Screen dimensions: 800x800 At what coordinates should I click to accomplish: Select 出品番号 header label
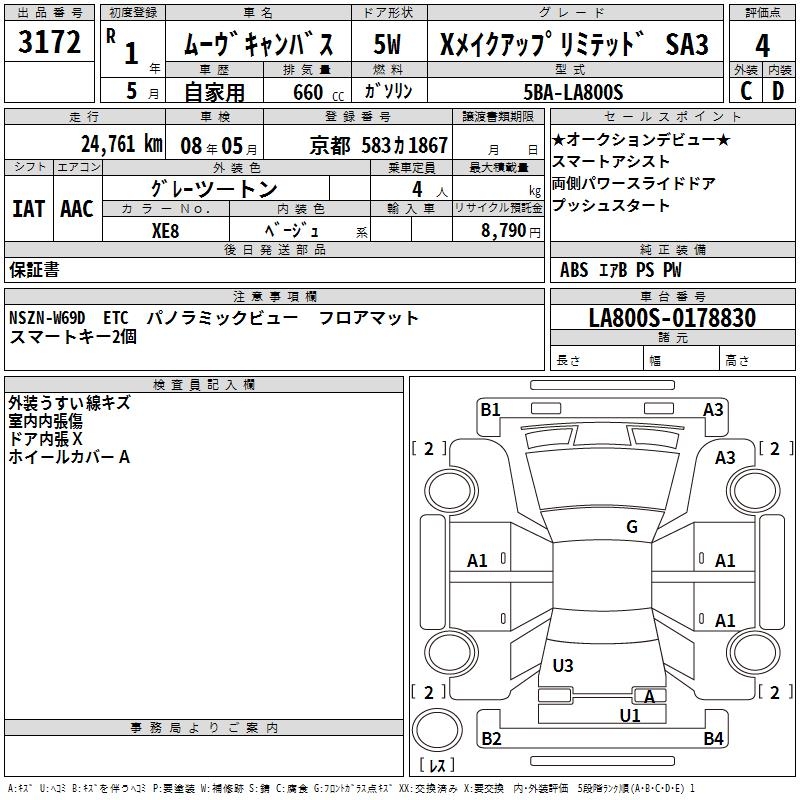[49, 13]
